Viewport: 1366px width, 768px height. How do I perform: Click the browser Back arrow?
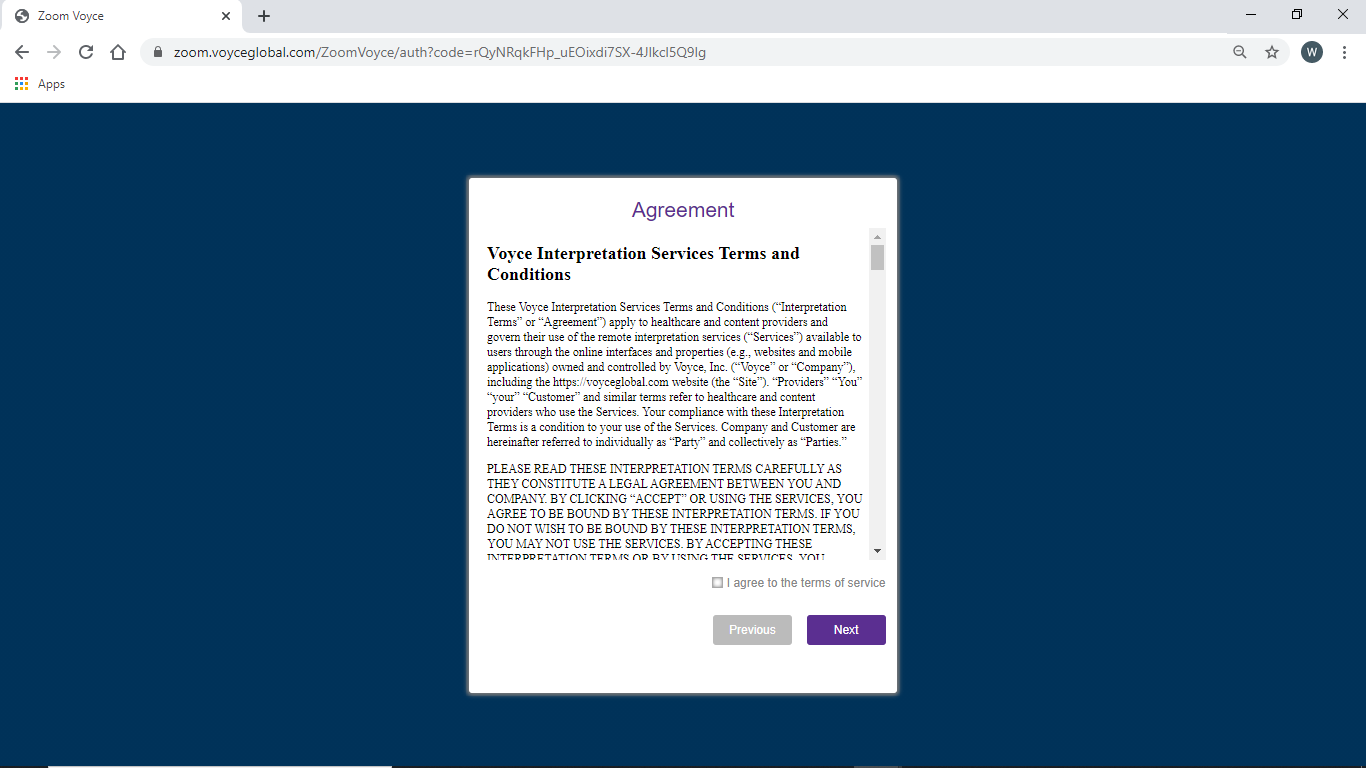22,52
